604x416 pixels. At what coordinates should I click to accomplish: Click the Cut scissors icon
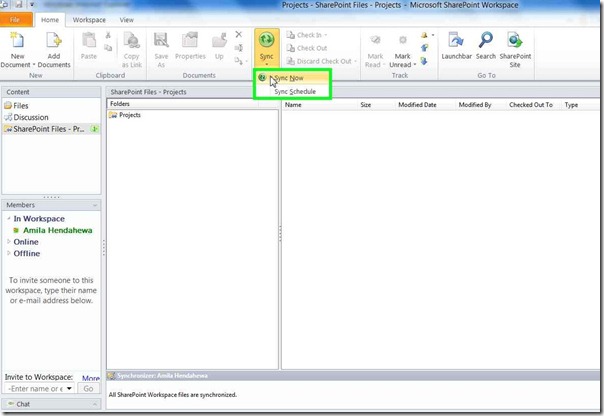[x=108, y=35]
